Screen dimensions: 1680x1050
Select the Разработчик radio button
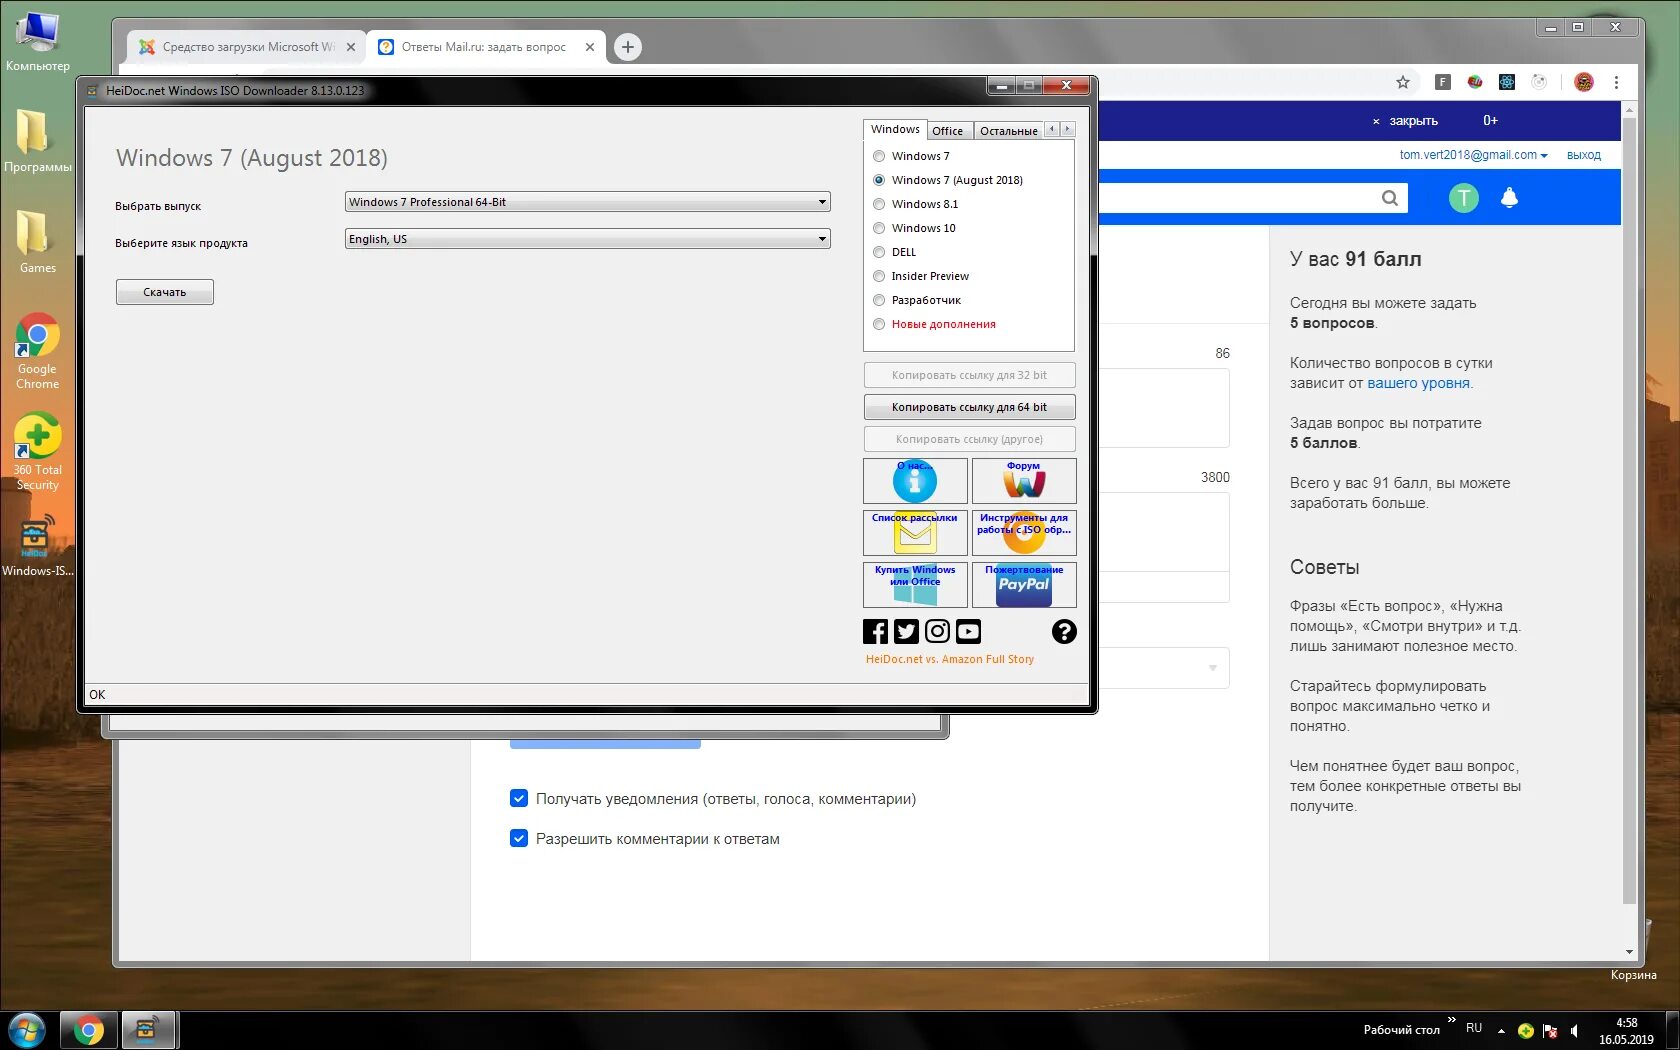click(x=879, y=300)
